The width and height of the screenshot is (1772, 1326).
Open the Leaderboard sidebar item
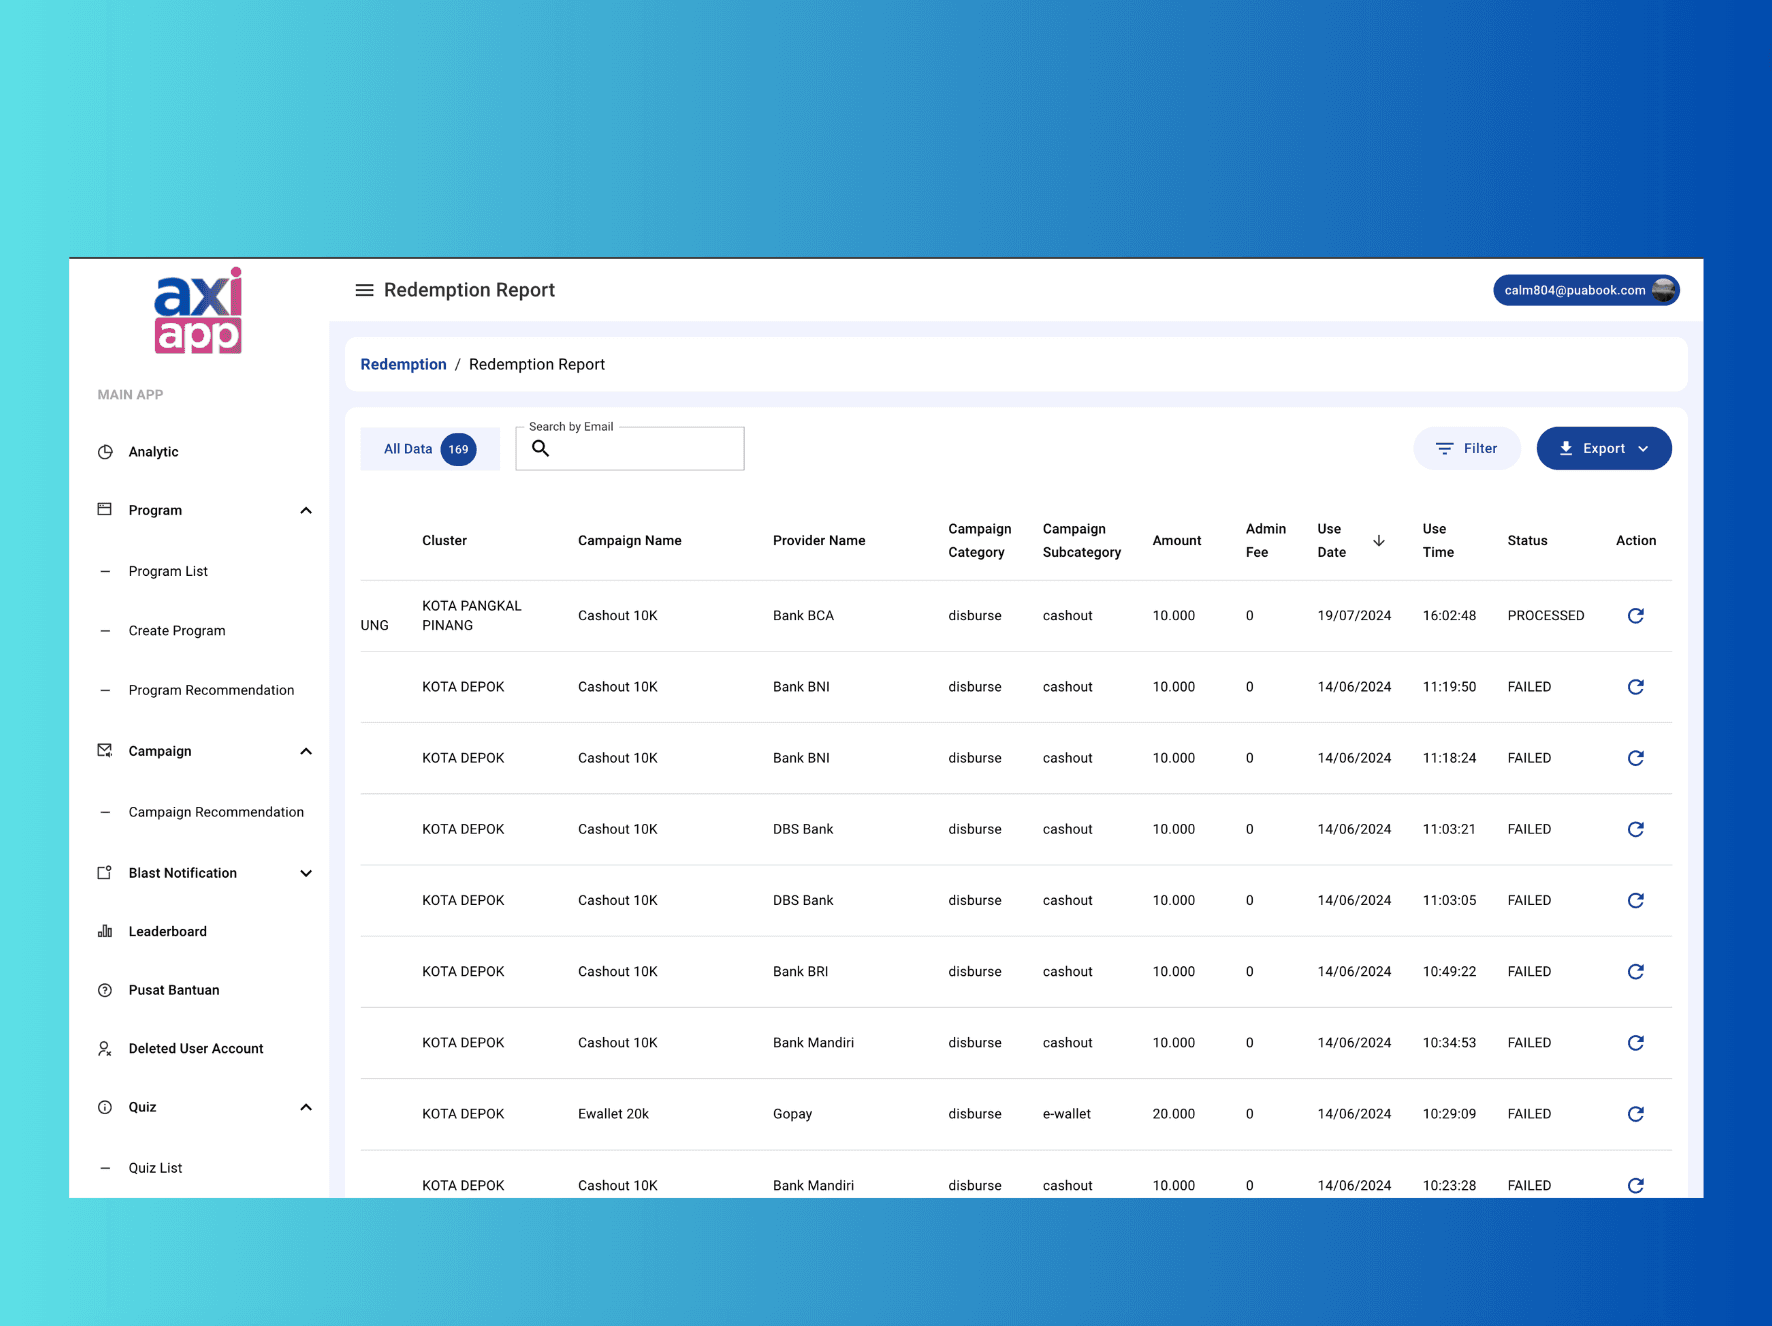pyautogui.click(x=167, y=931)
